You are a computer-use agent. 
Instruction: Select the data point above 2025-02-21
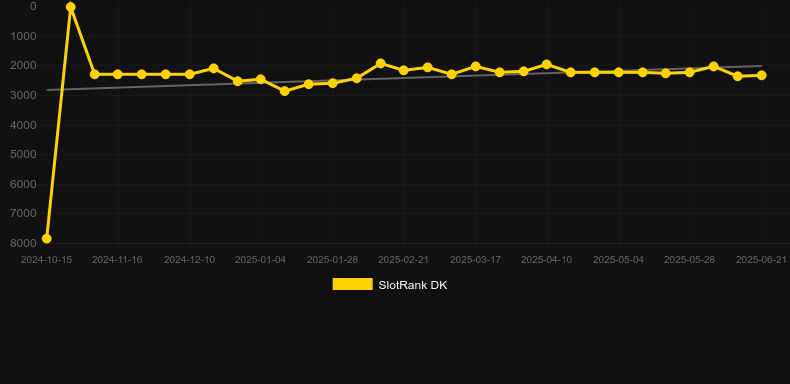404,70
